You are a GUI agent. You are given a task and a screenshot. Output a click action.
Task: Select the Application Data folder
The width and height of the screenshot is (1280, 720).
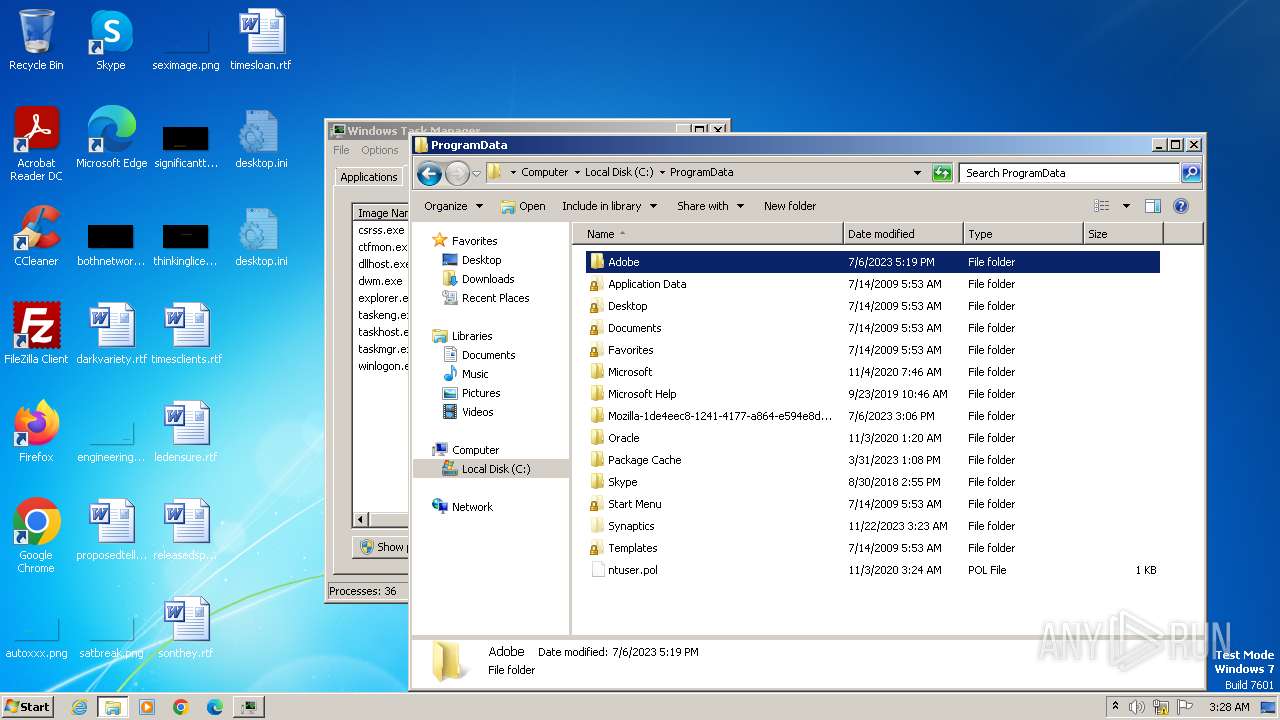tap(872, 284)
